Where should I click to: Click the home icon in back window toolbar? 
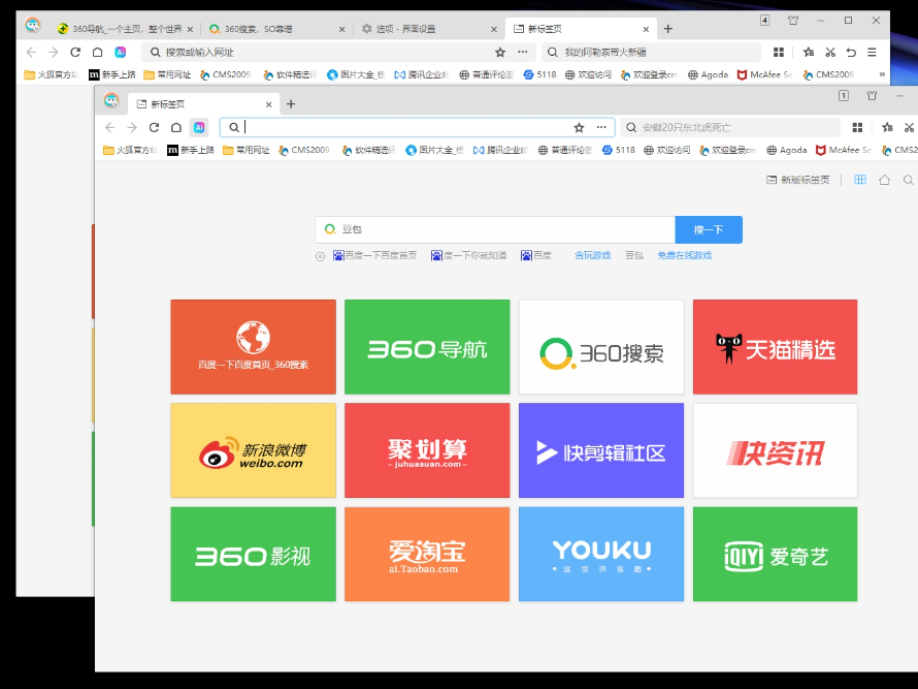(98, 52)
